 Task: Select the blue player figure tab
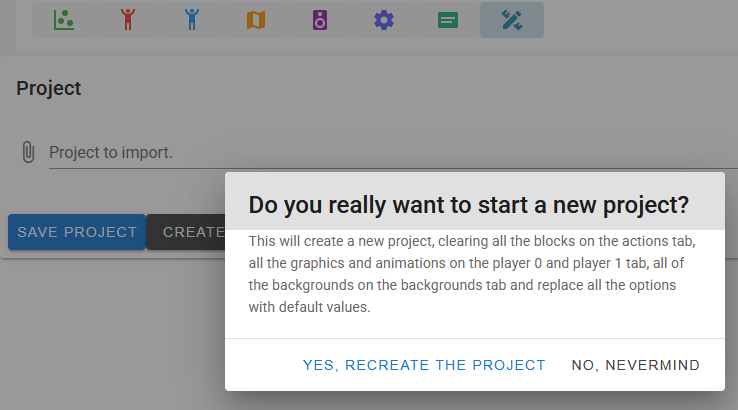pyautogui.click(x=192, y=19)
